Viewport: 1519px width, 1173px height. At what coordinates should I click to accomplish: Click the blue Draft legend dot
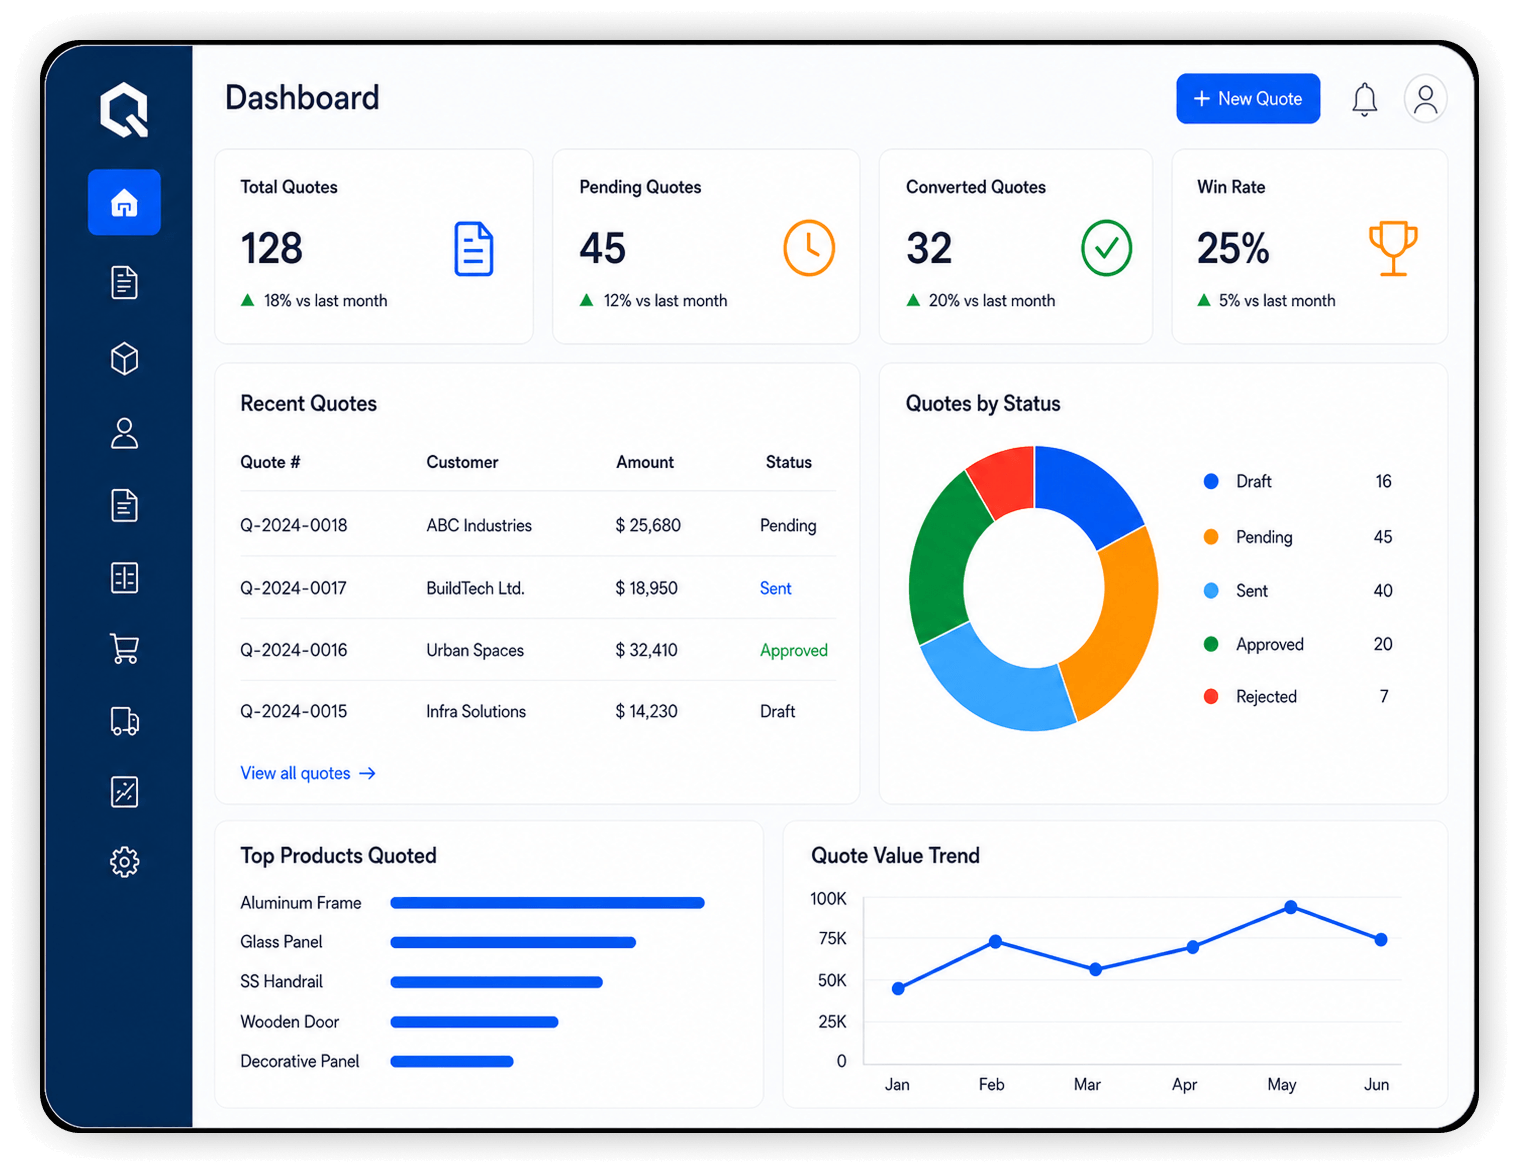click(1211, 481)
